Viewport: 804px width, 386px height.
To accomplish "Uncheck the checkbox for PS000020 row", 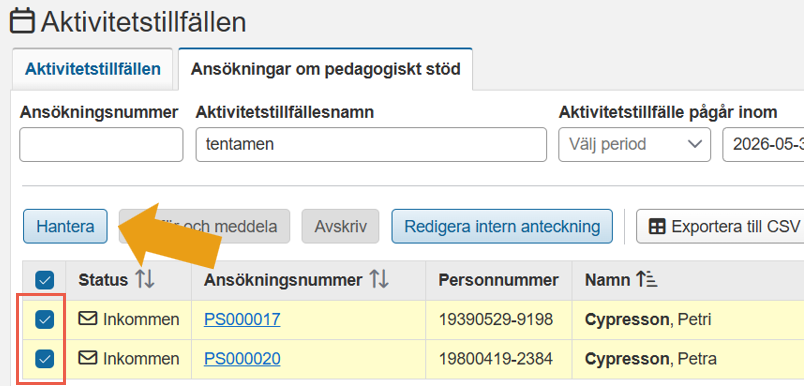I will 44,359.
